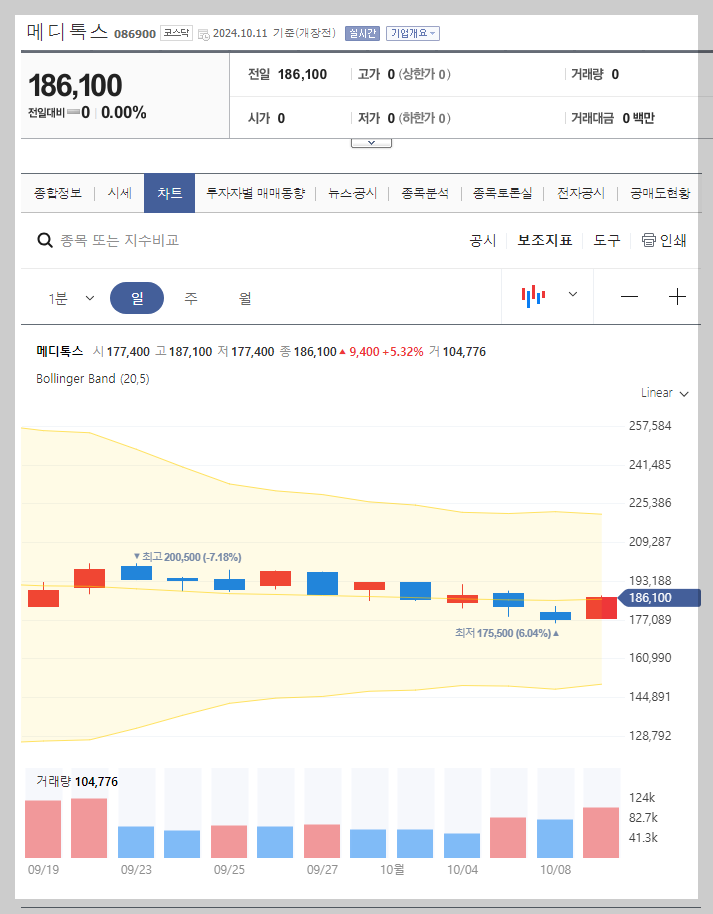
Task: Click the 종목 또는 지수비교 search field
Action: pyautogui.click(x=120, y=240)
